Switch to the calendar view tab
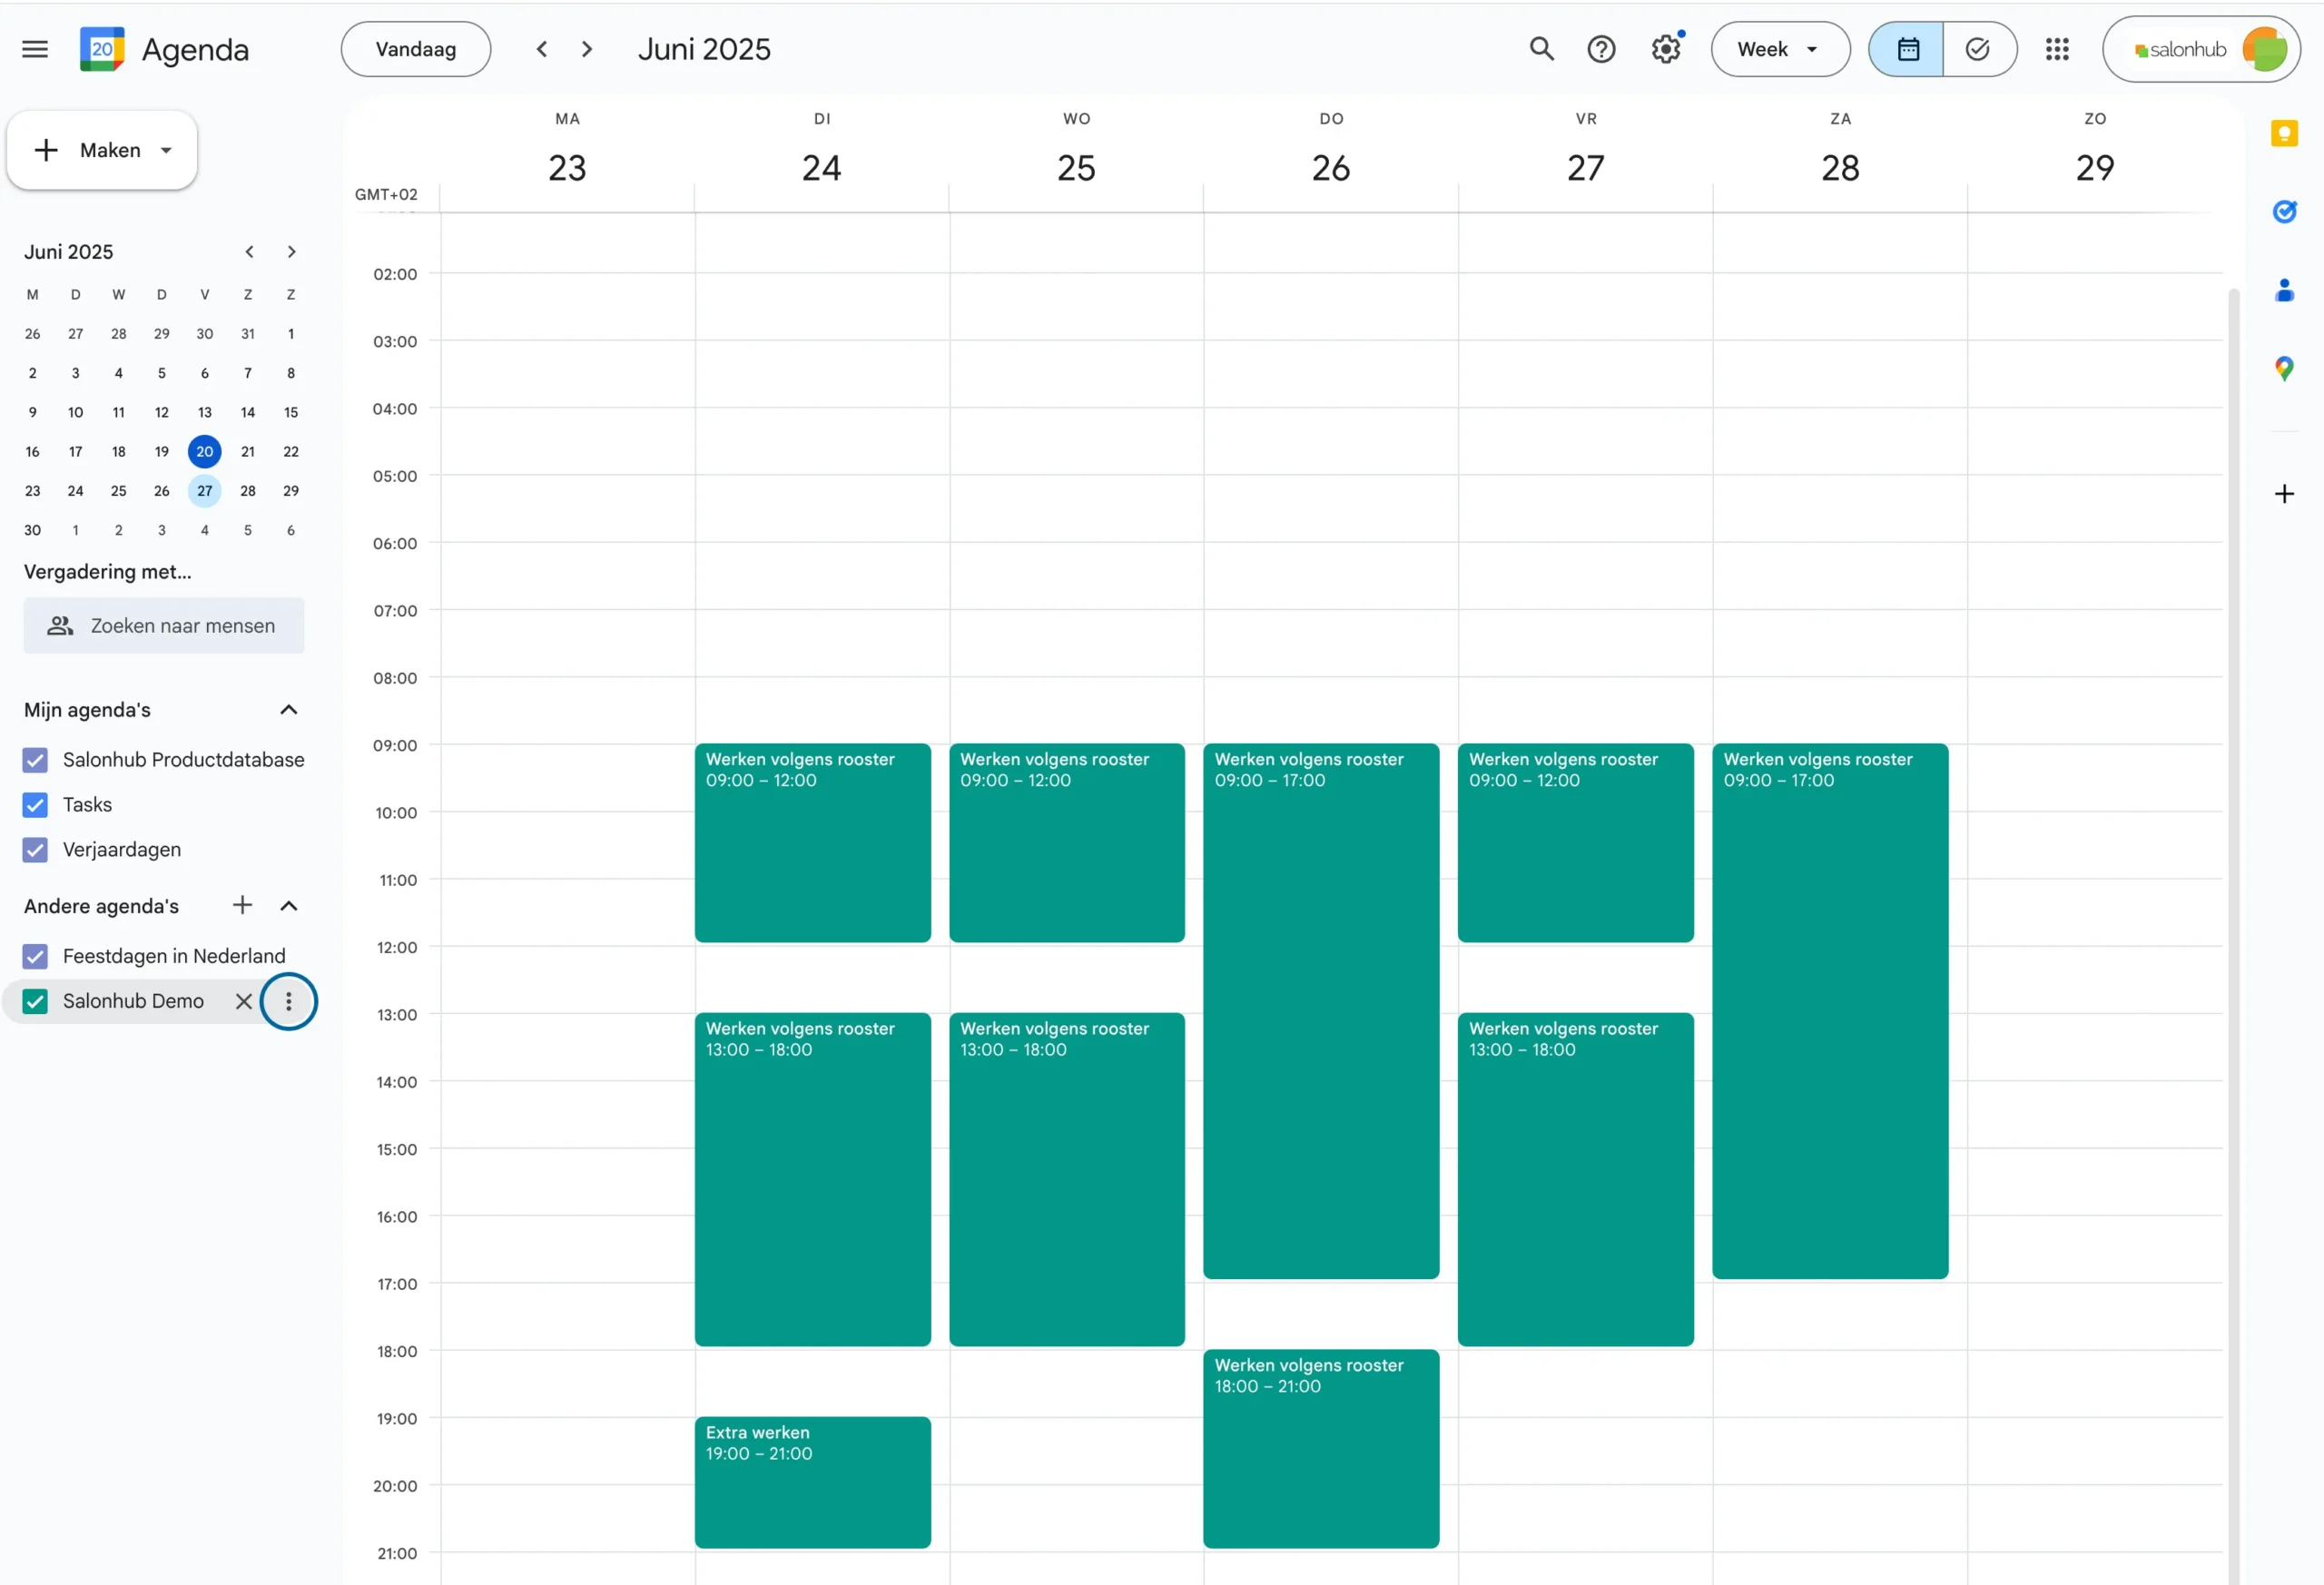 [x=1907, y=49]
